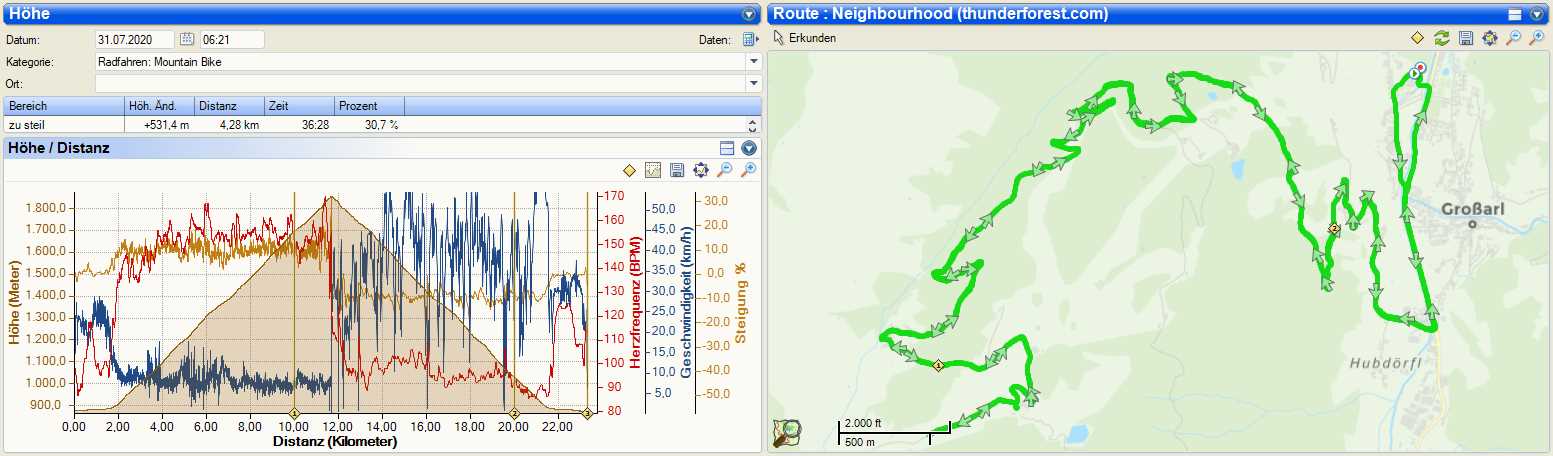
Task: Toggle split view of Höhe / Distanz panel
Action: (727, 148)
